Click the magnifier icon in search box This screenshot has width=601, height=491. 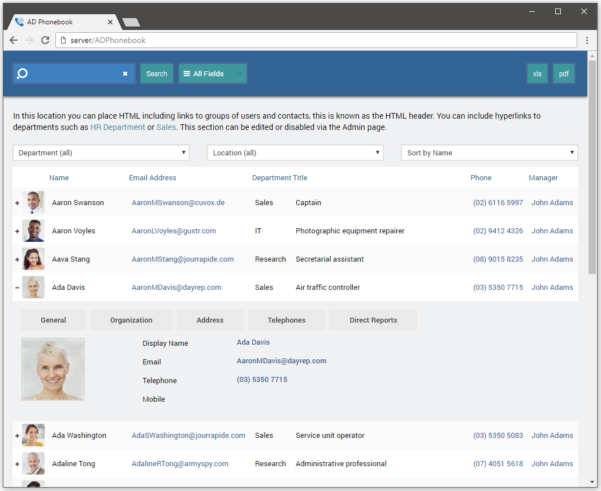pyautogui.click(x=23, y=74)
